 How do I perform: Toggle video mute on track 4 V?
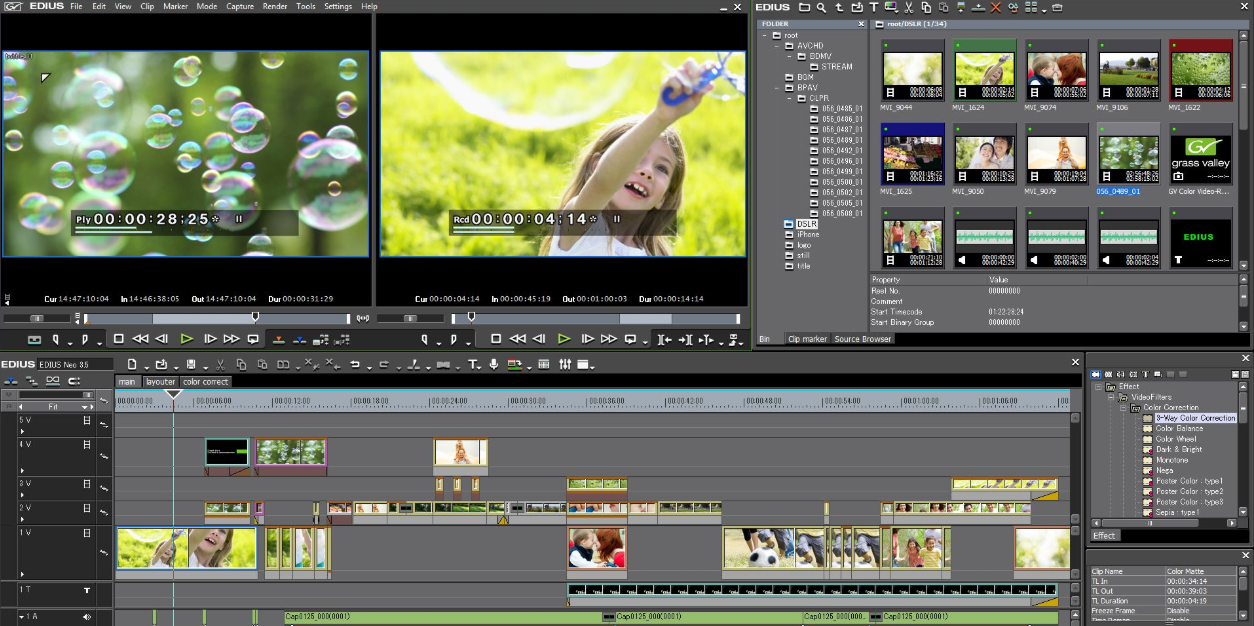(x=87, y=444)
